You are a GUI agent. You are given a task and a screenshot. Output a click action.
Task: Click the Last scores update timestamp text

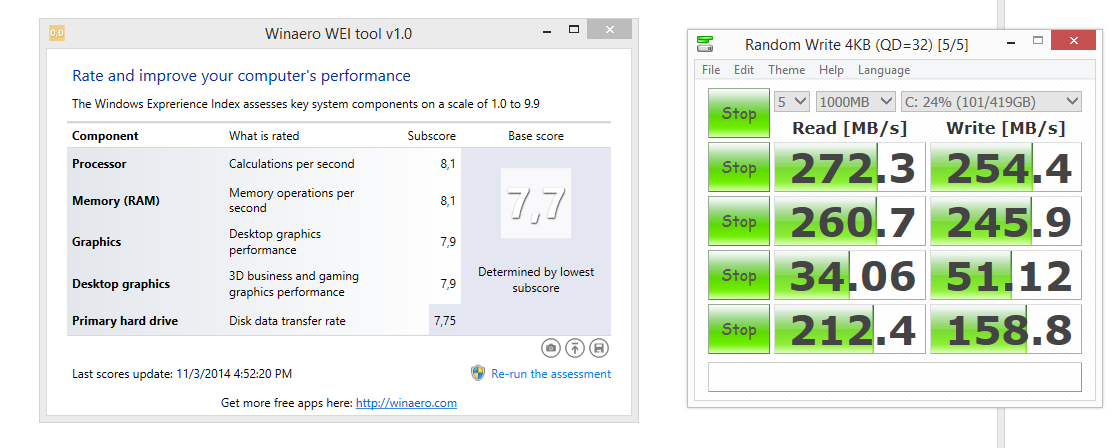pyautogui.click(x=182, y=374)
